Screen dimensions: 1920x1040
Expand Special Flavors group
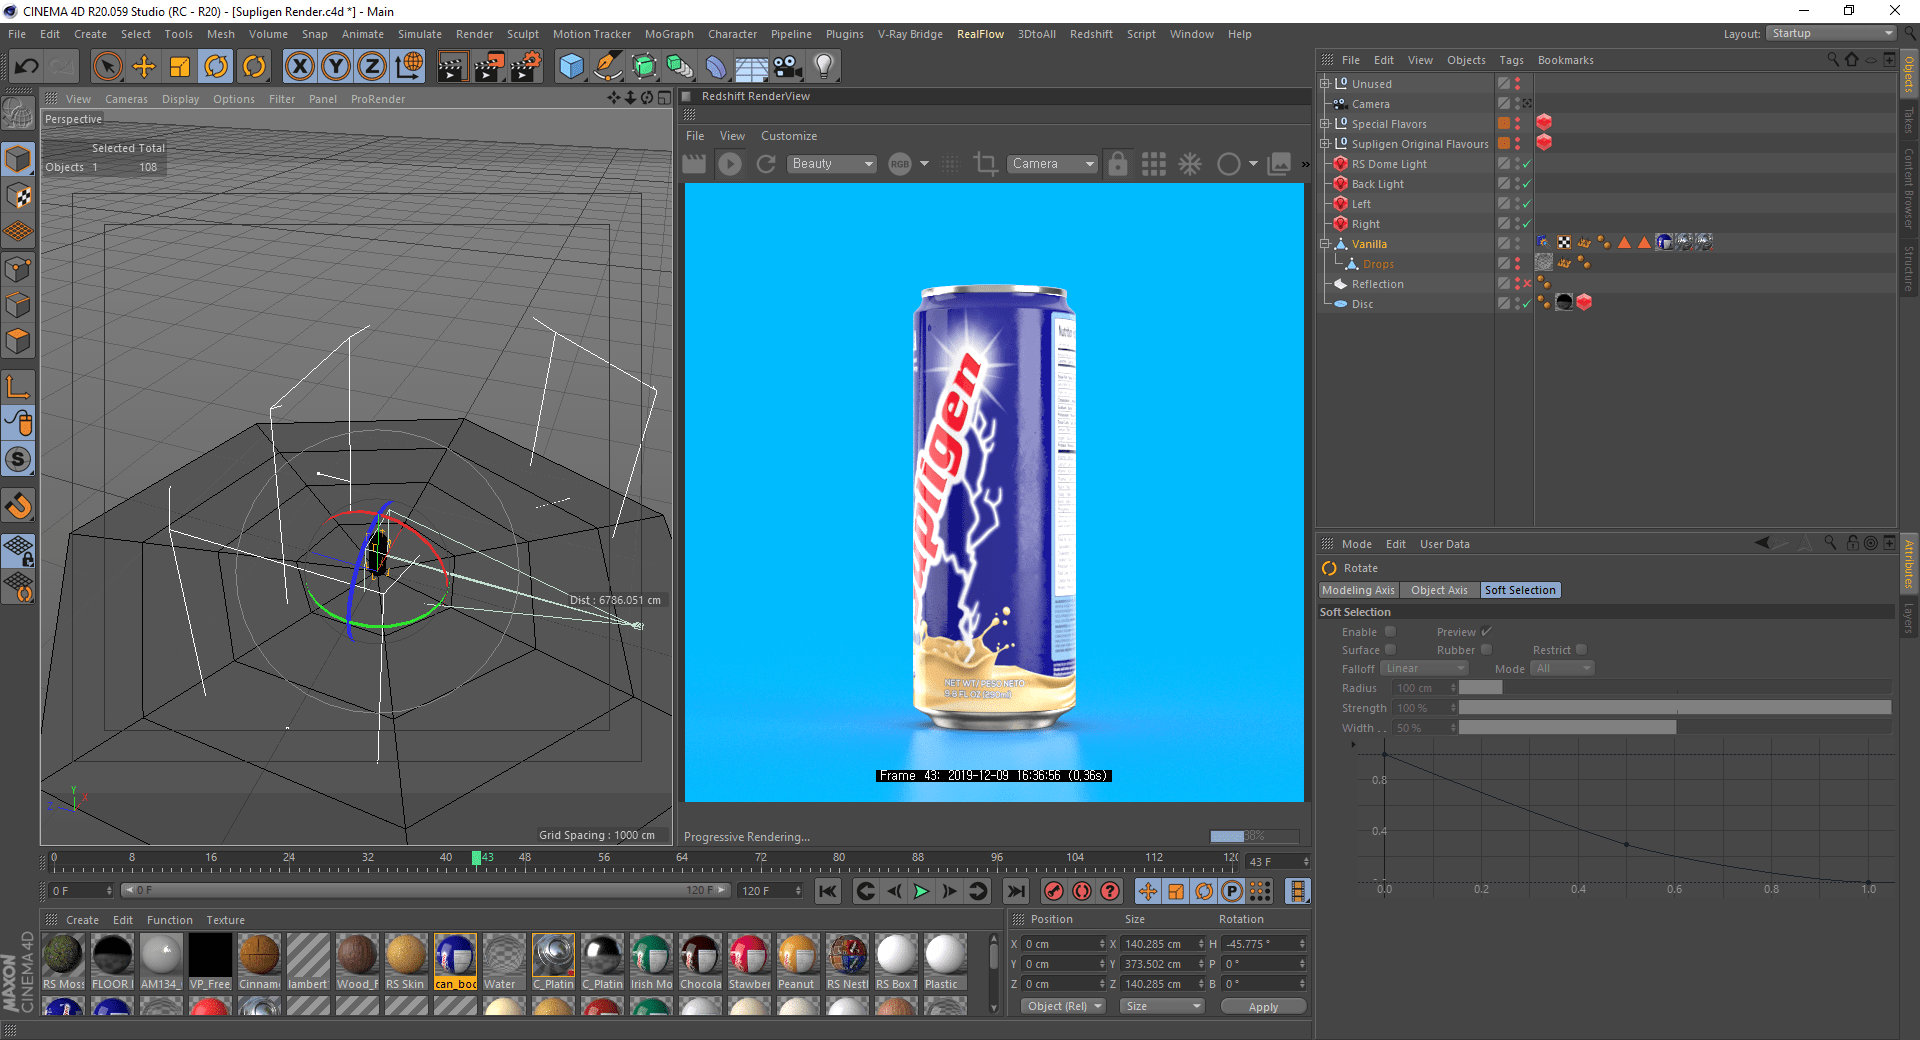[x=1325, y=124]
